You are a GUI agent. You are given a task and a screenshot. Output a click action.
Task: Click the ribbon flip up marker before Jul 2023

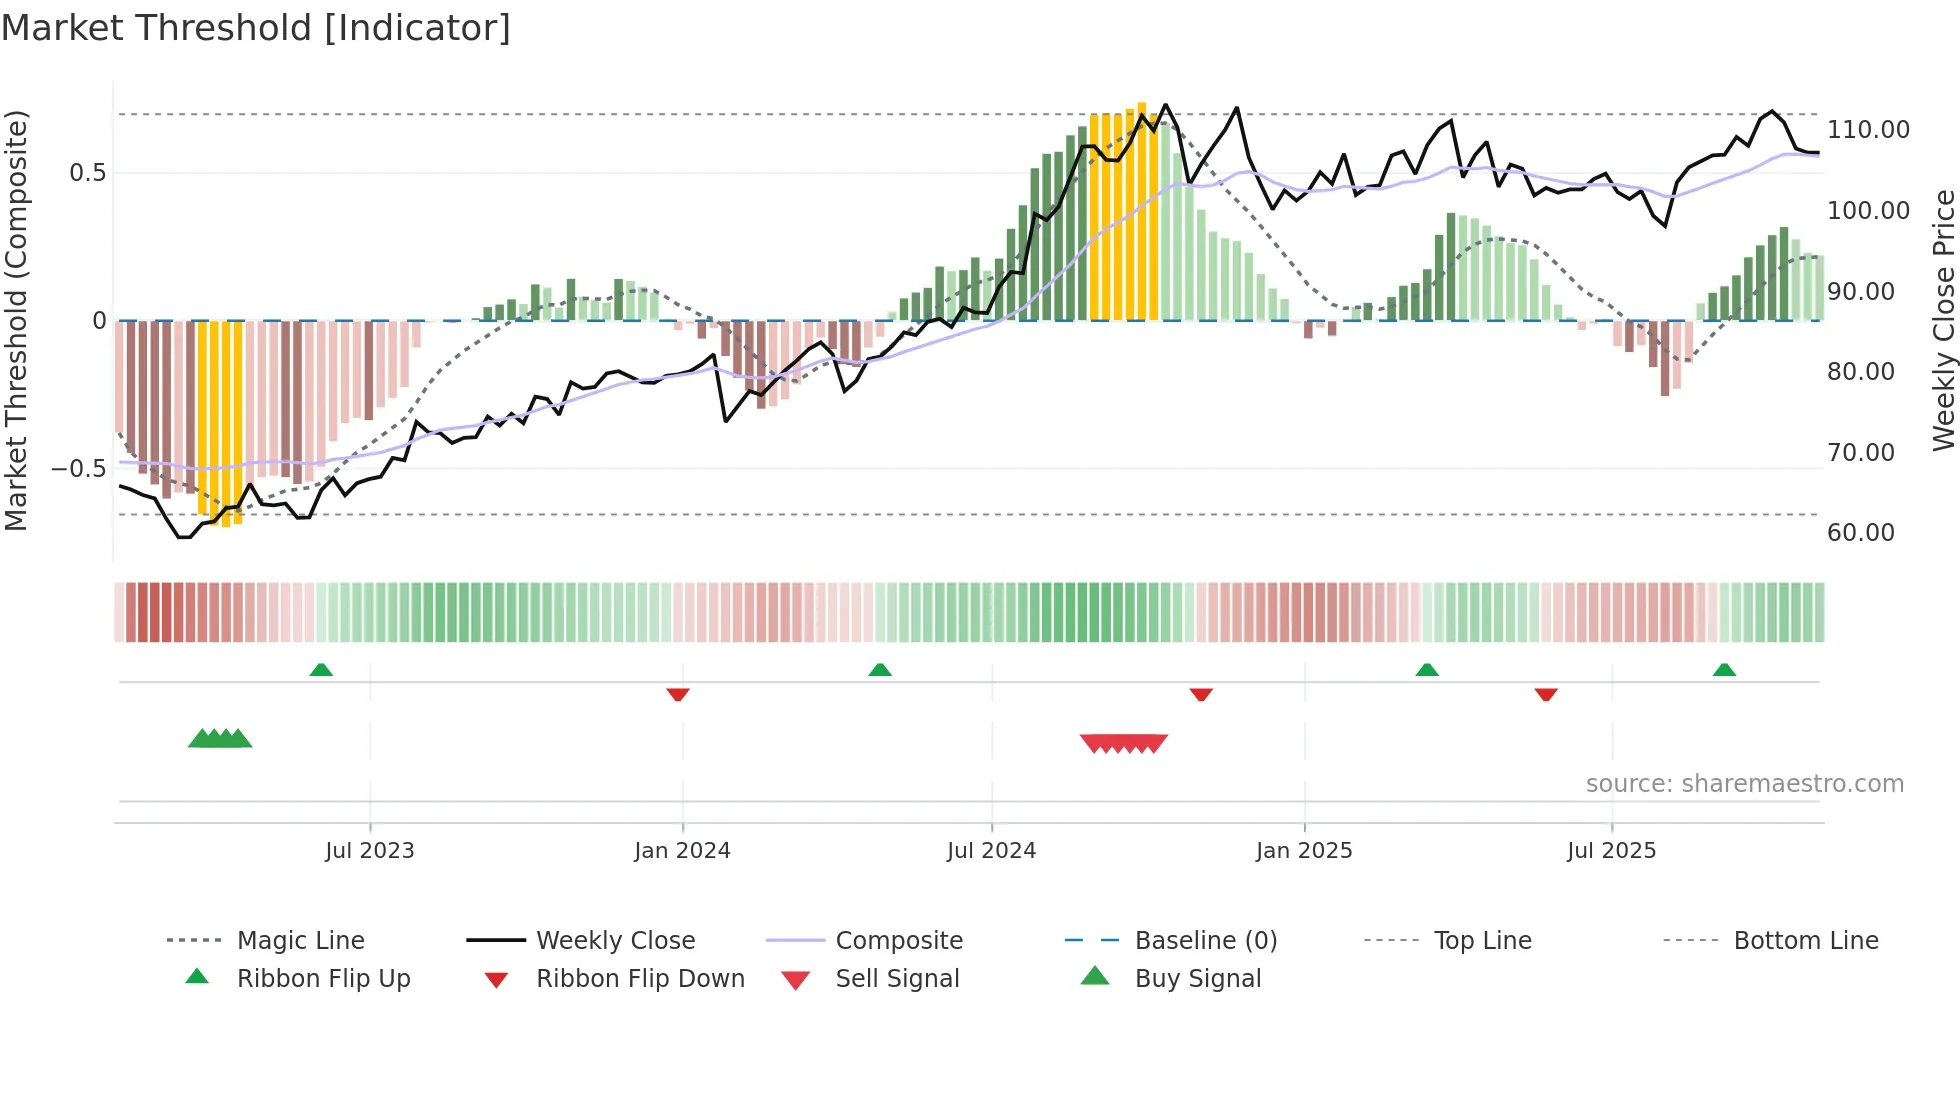[x=321, y=670]
